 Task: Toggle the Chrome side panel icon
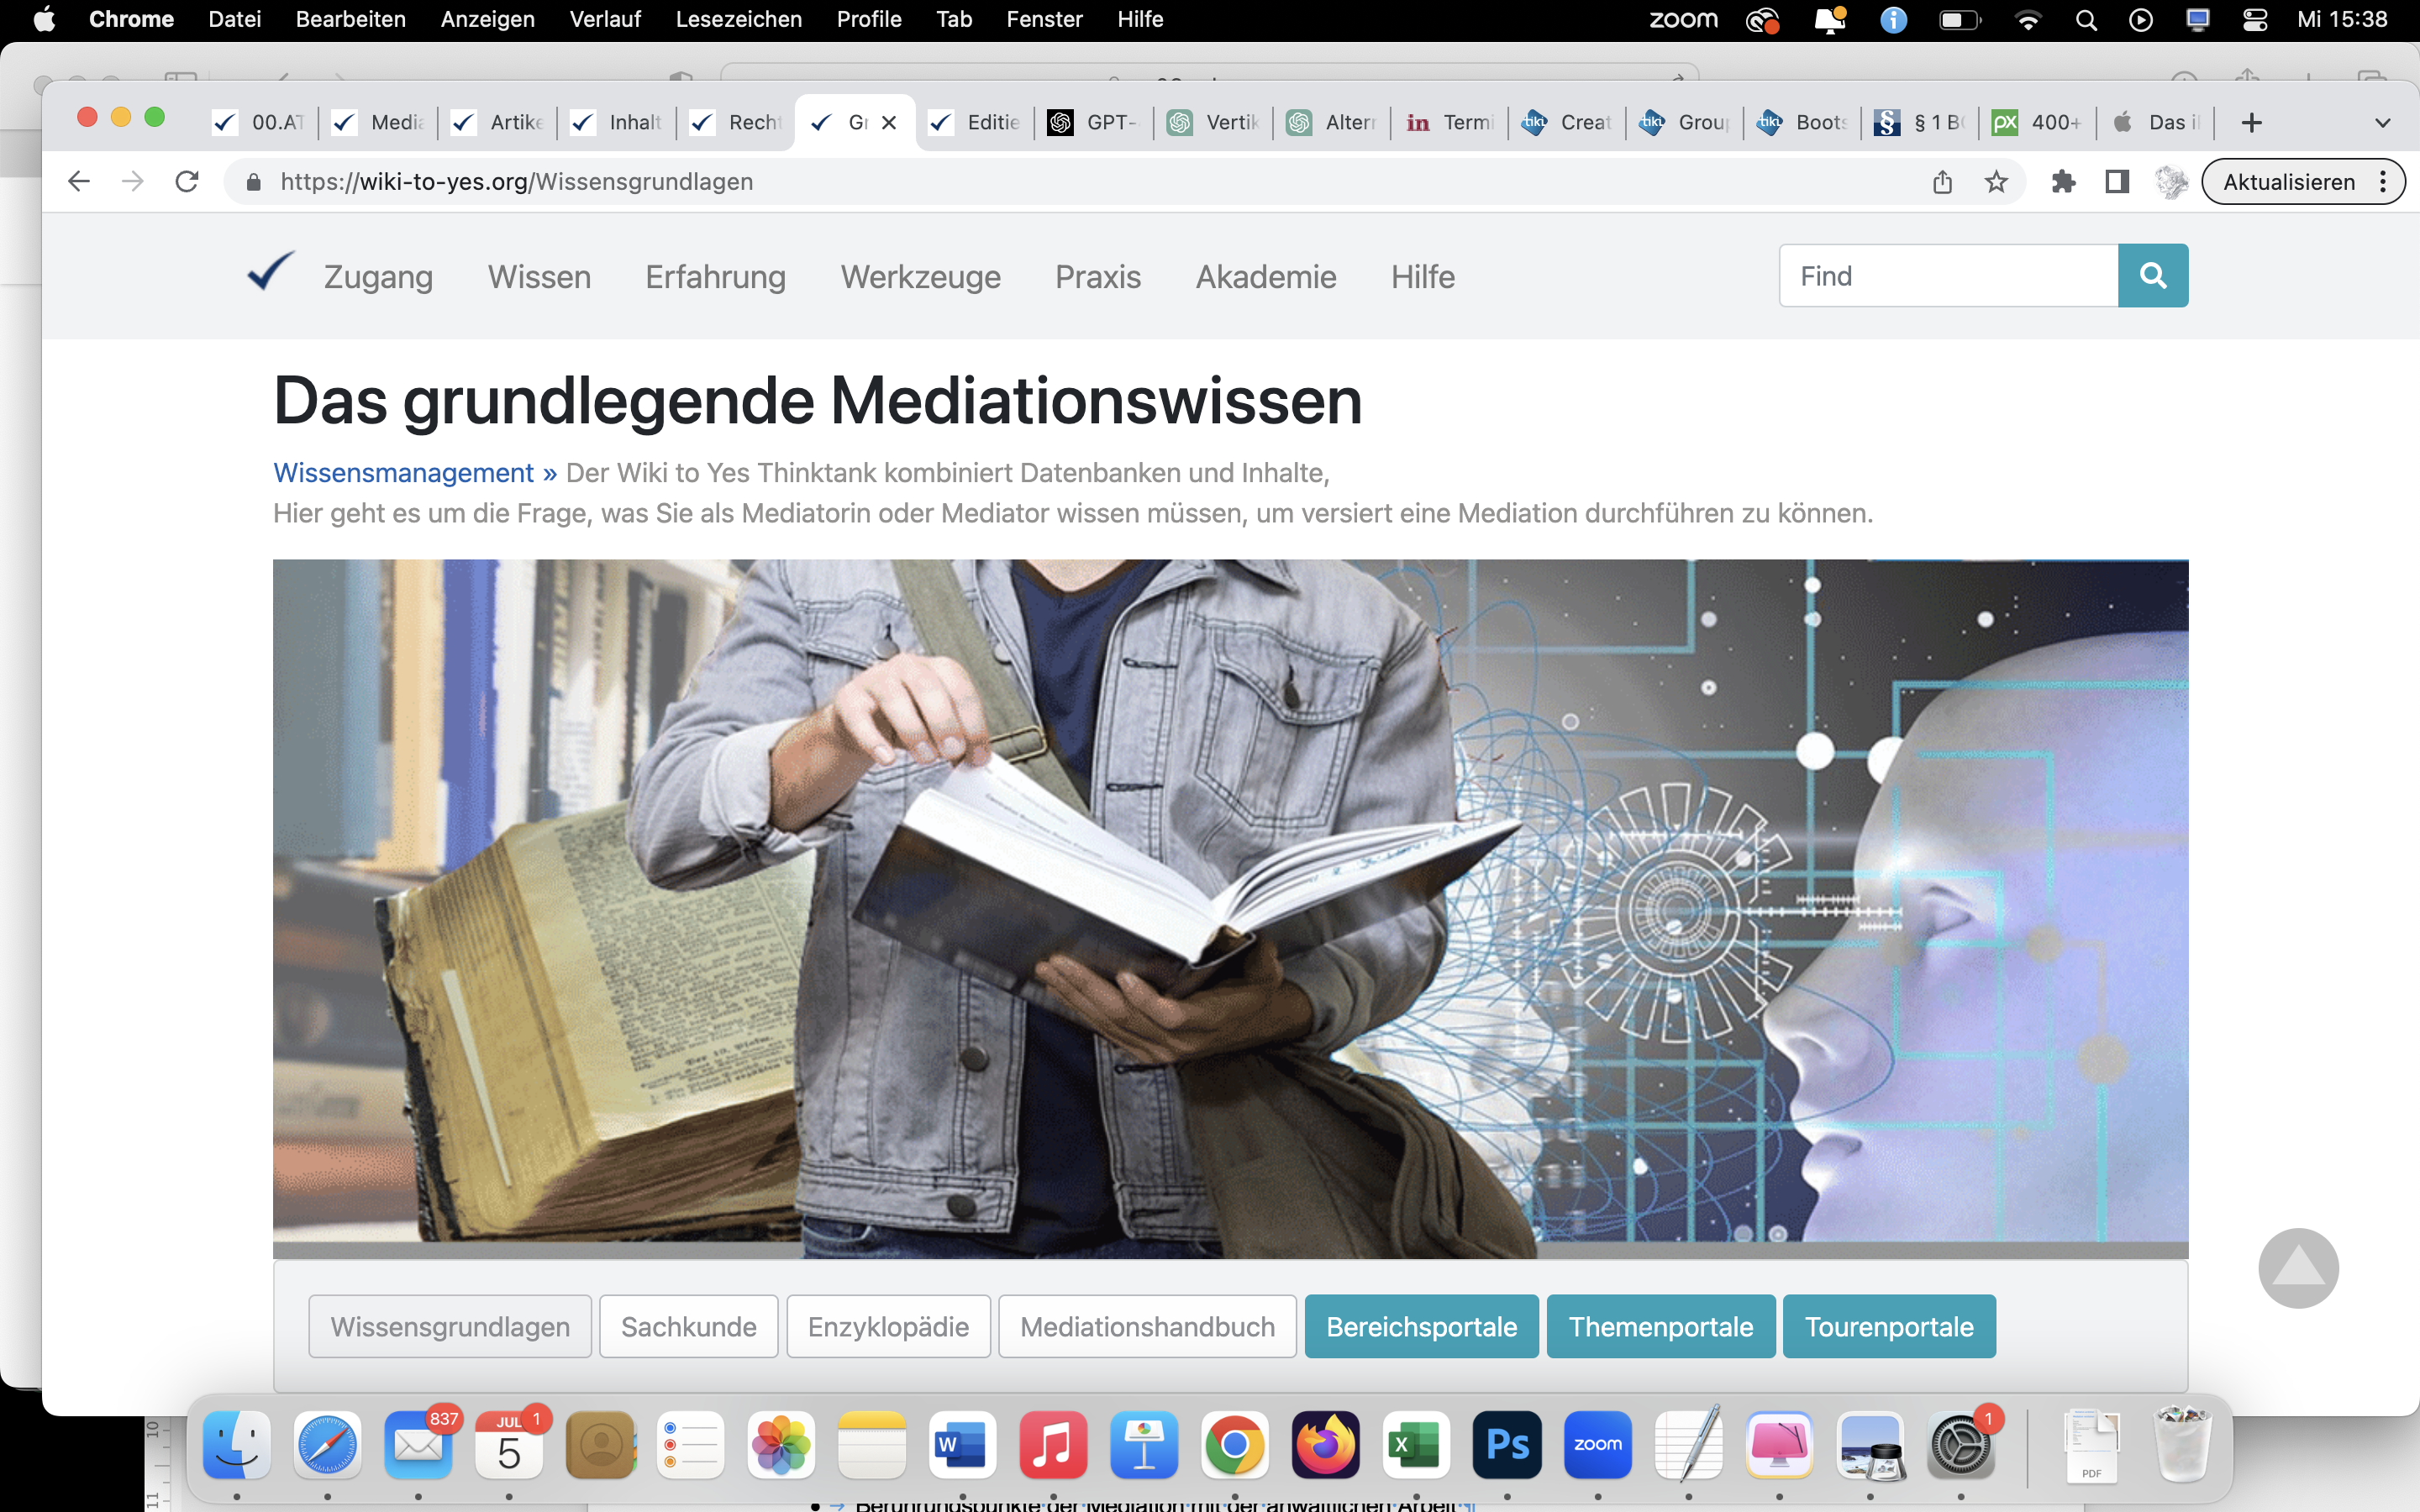(x=2117, y=181)
